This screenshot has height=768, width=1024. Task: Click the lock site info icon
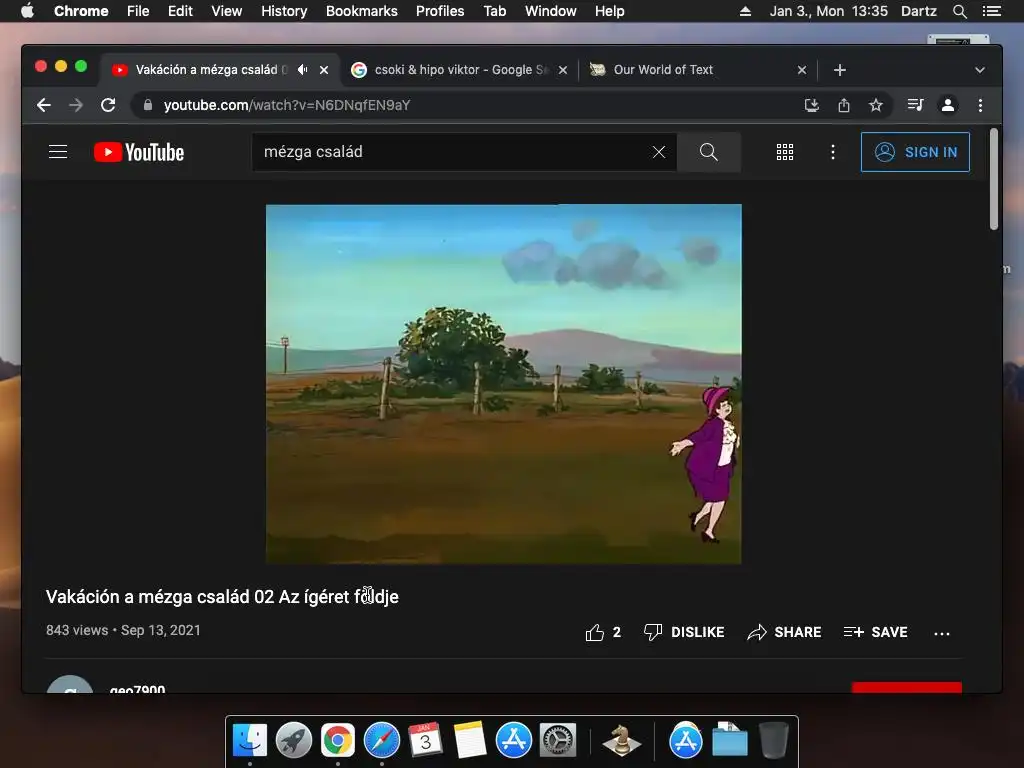148,105
